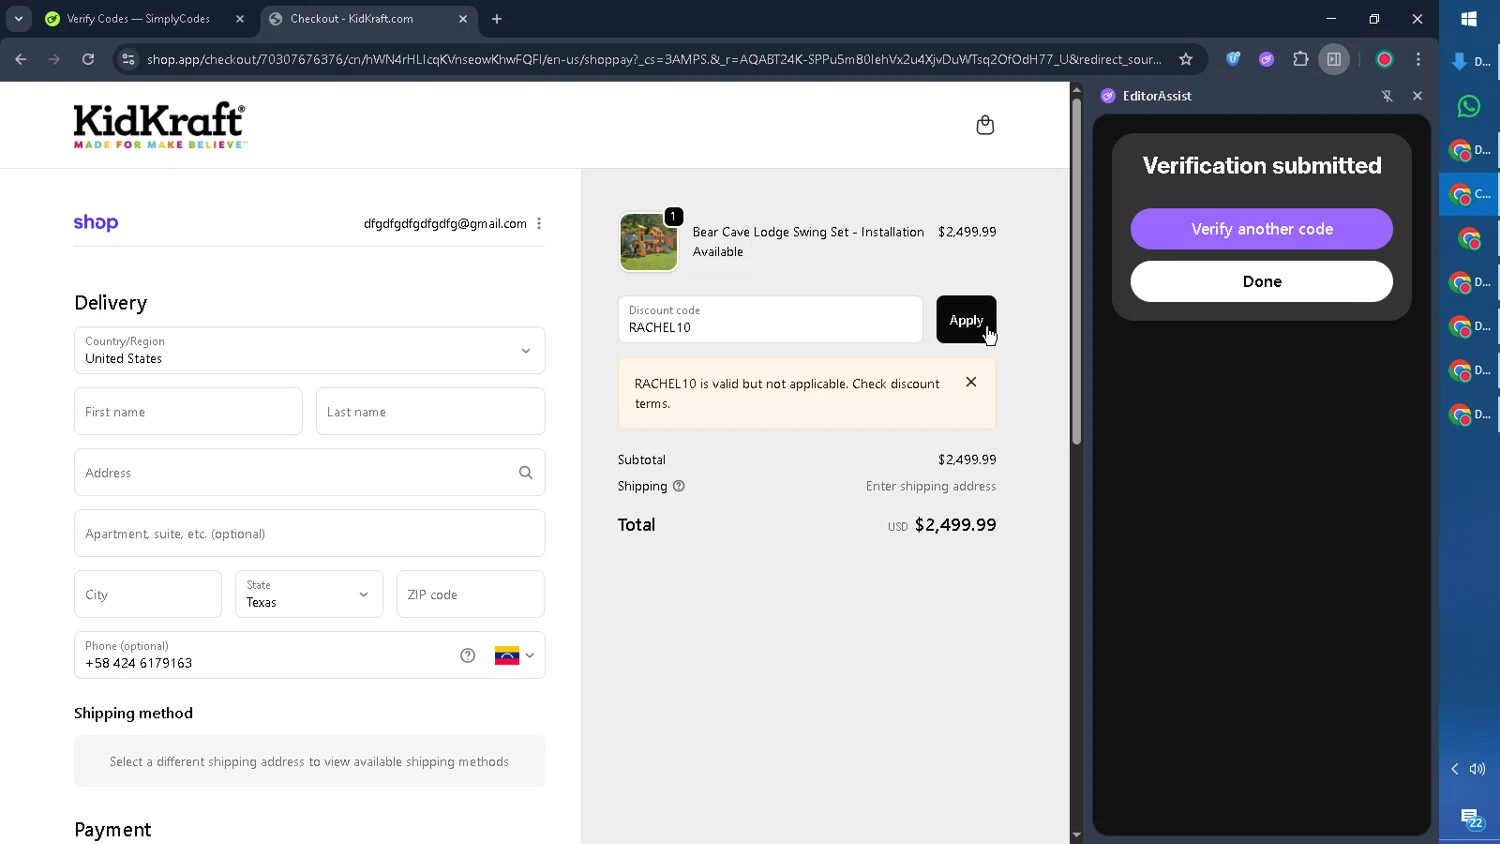1500x844 pixels.
Task: Click the browser address bar URL
Action: [654, 59]
